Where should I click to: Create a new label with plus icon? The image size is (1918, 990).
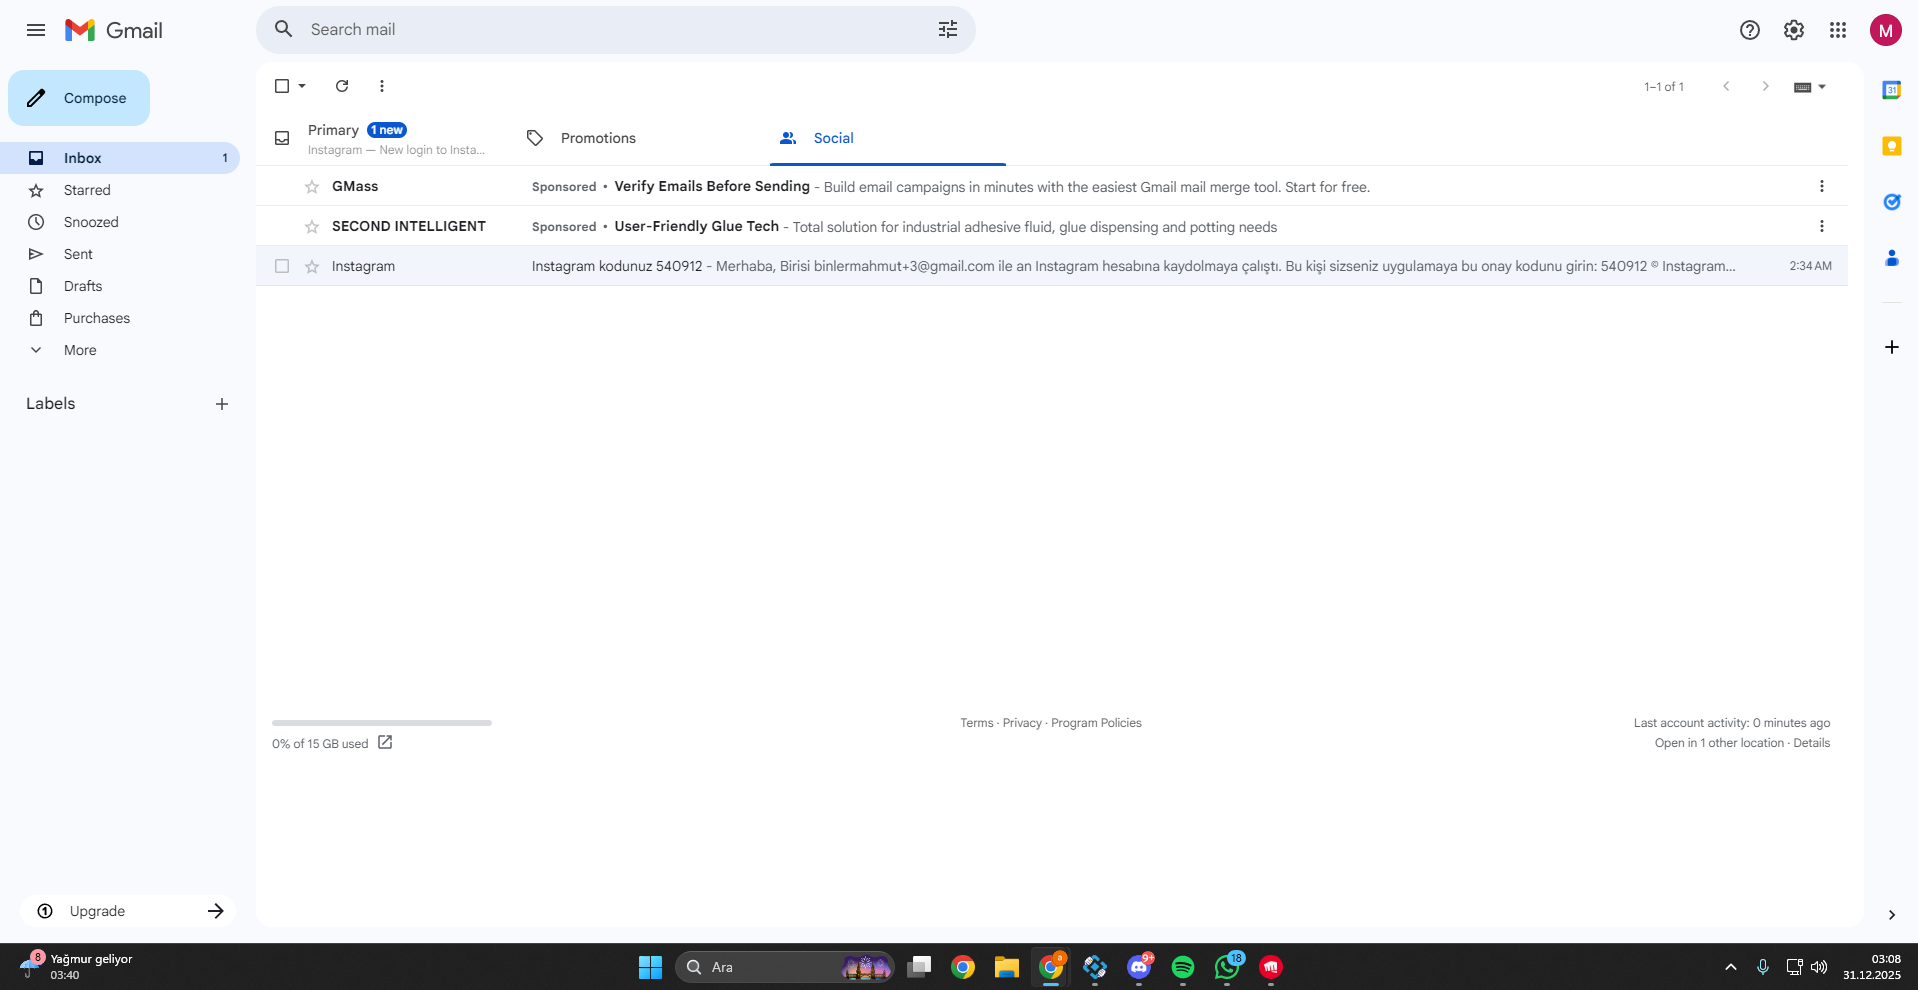coord(222,404)
